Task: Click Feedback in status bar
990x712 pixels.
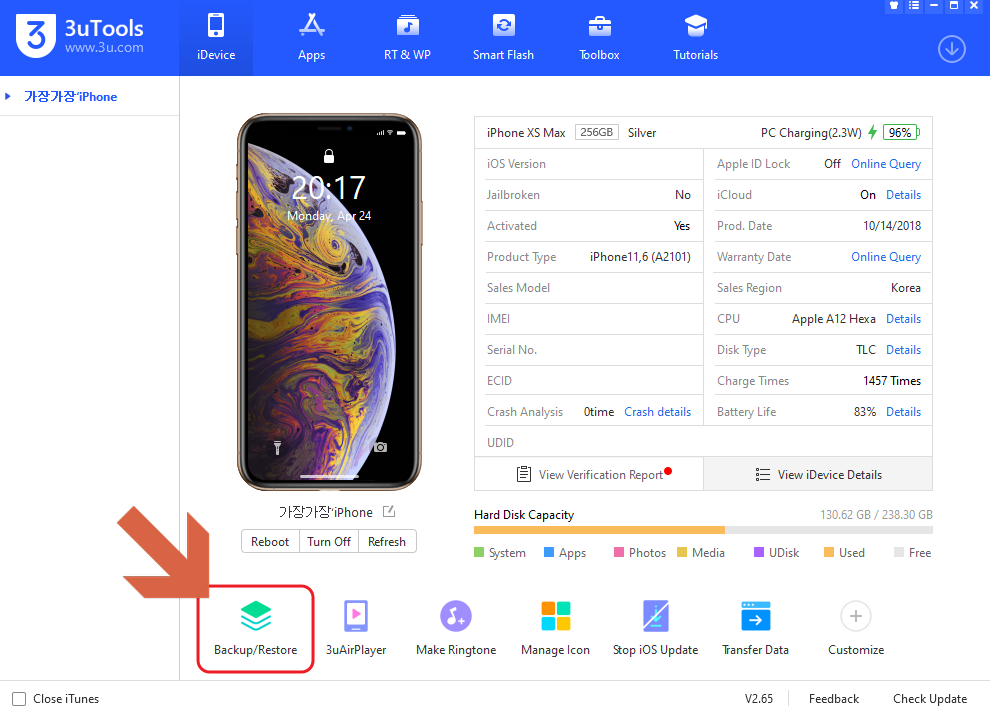Action: click(x=833, y=699)
